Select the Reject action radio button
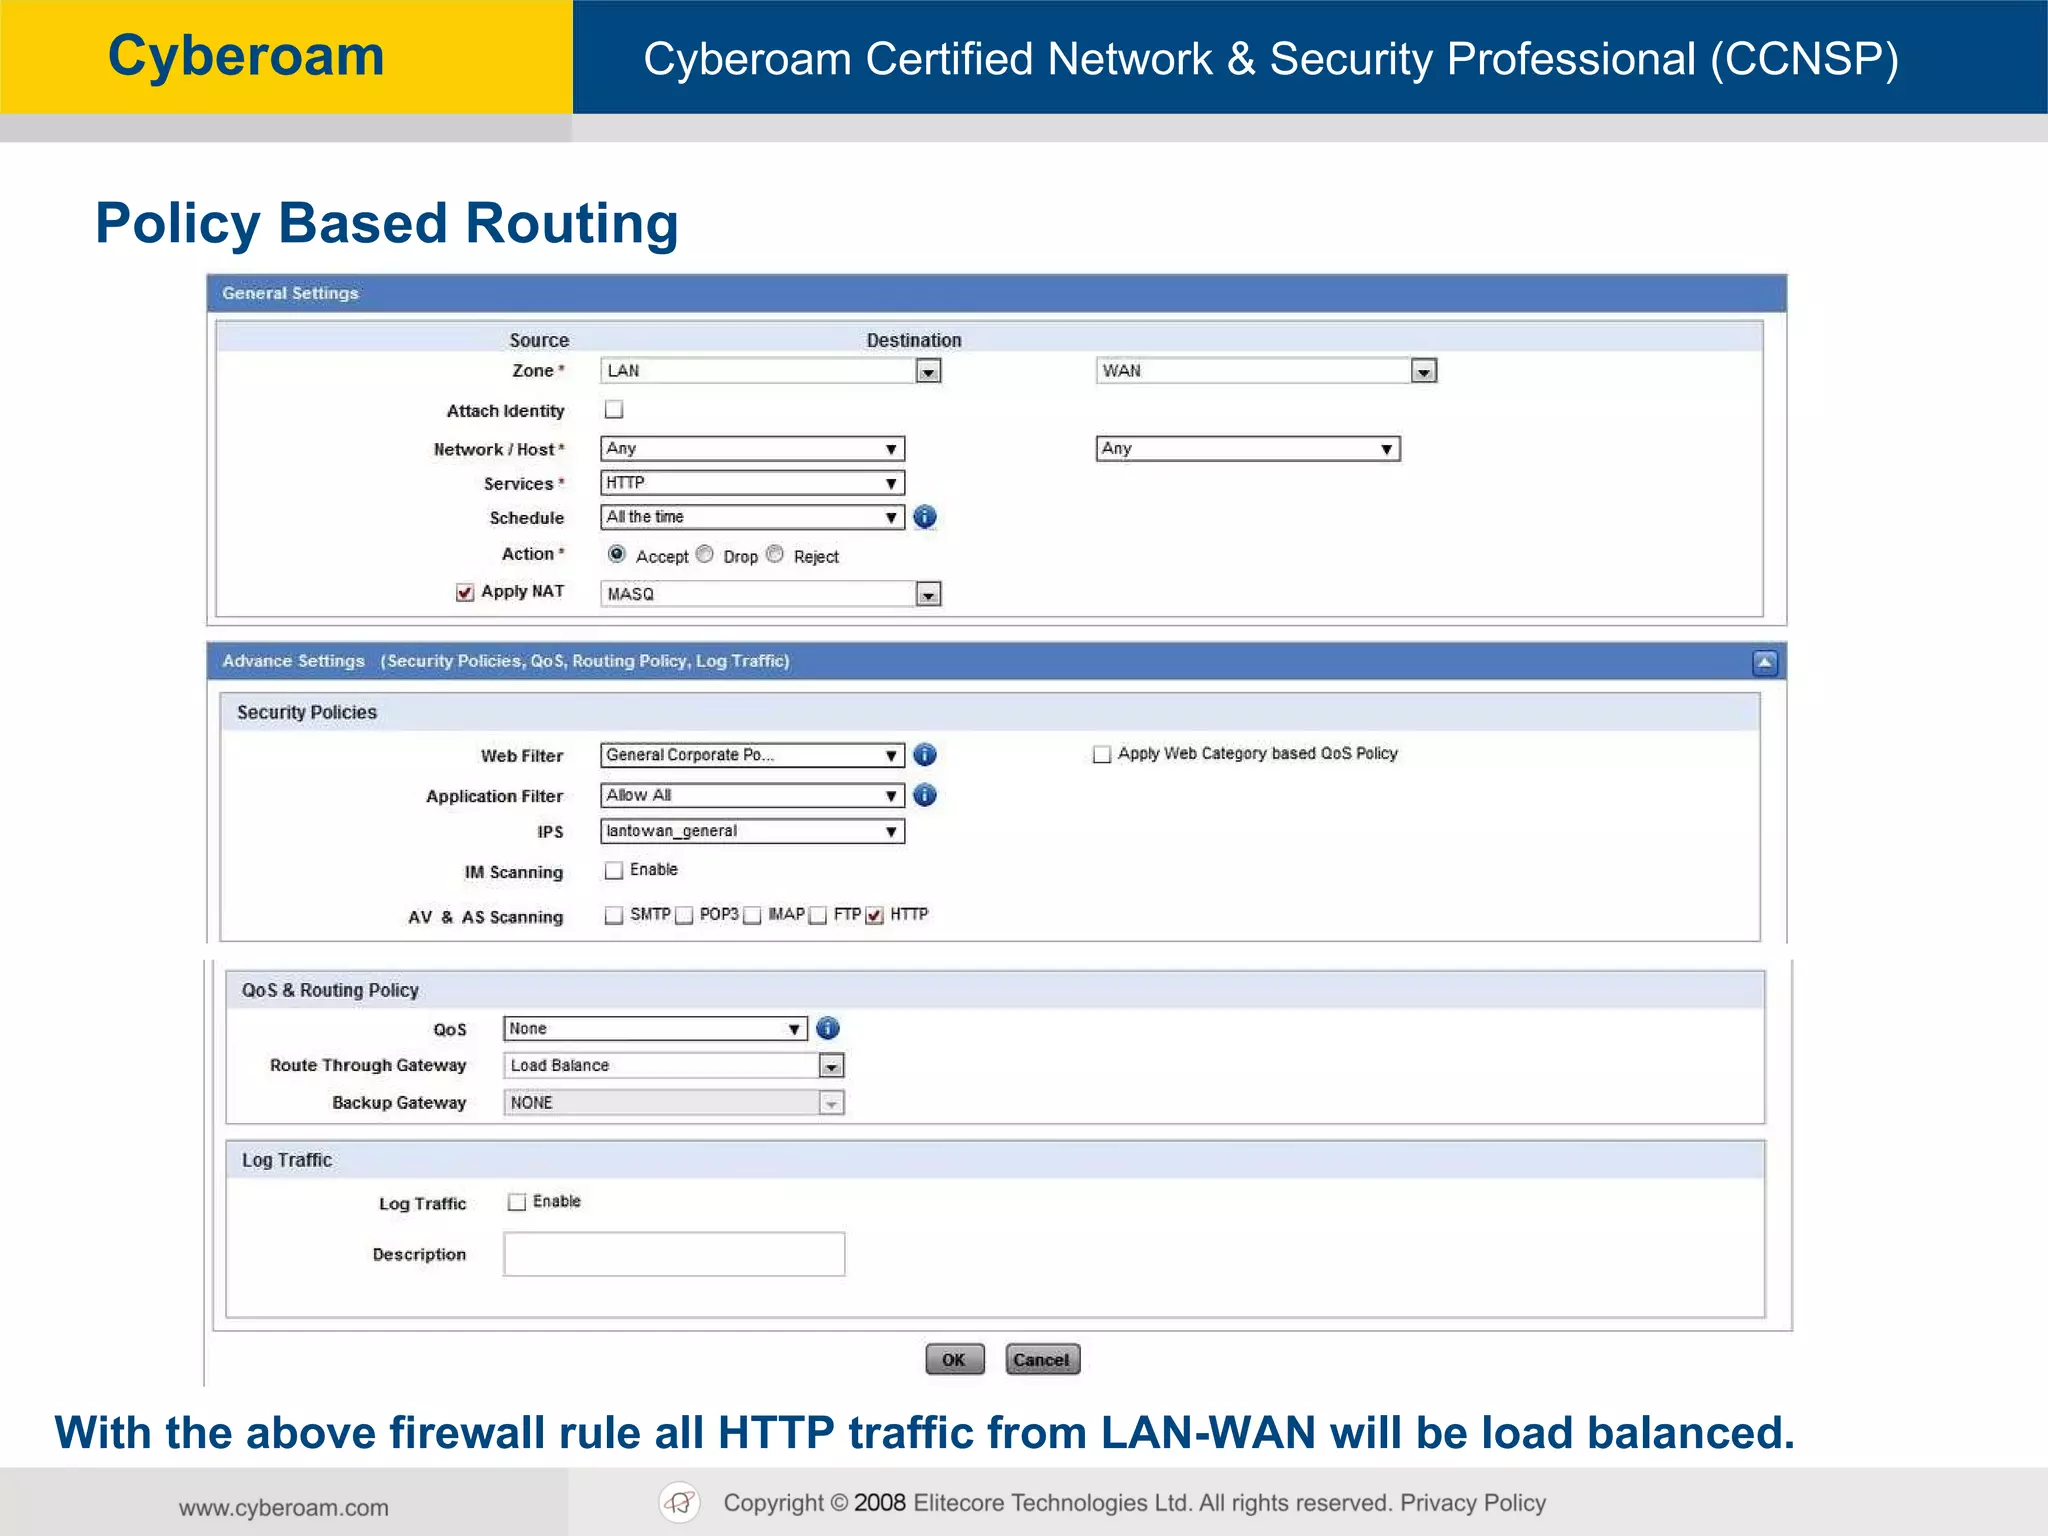 tap(775, 554)
